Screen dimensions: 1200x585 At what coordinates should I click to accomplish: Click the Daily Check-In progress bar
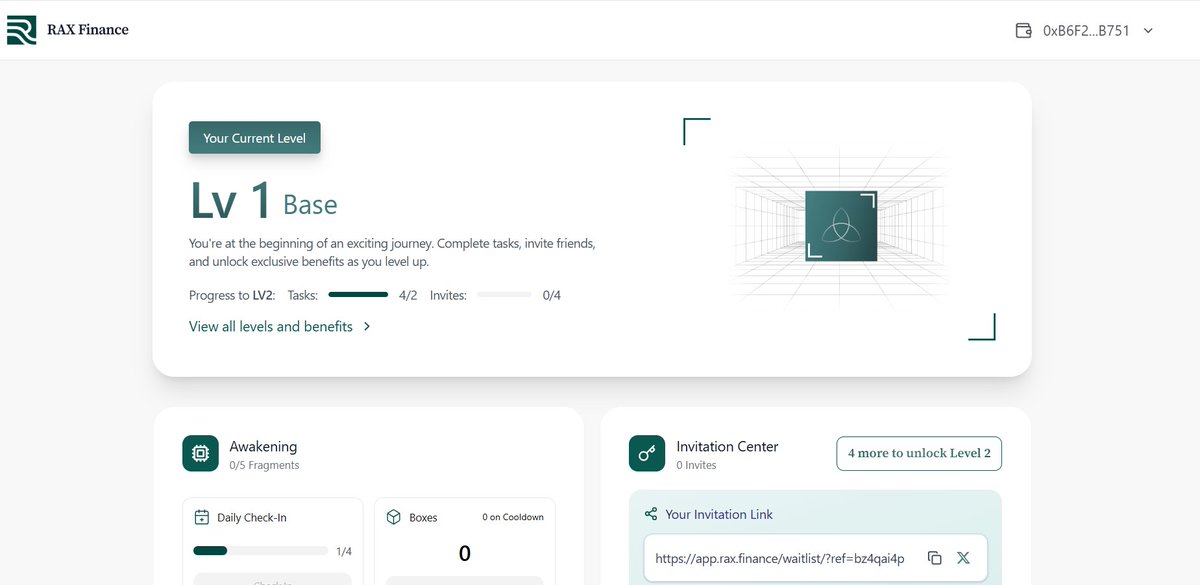(x=260, y=551)
